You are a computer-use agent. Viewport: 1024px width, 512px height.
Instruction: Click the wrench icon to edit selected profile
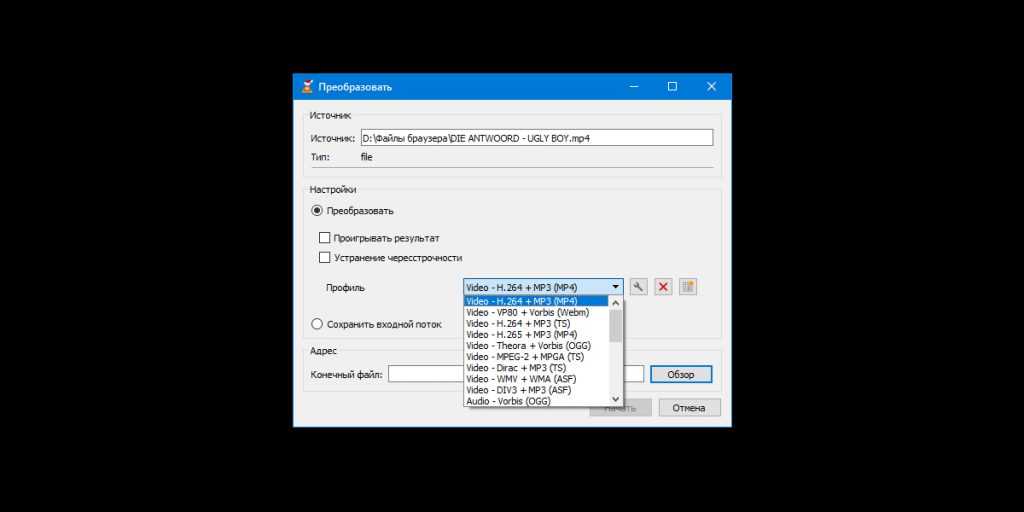638,287
